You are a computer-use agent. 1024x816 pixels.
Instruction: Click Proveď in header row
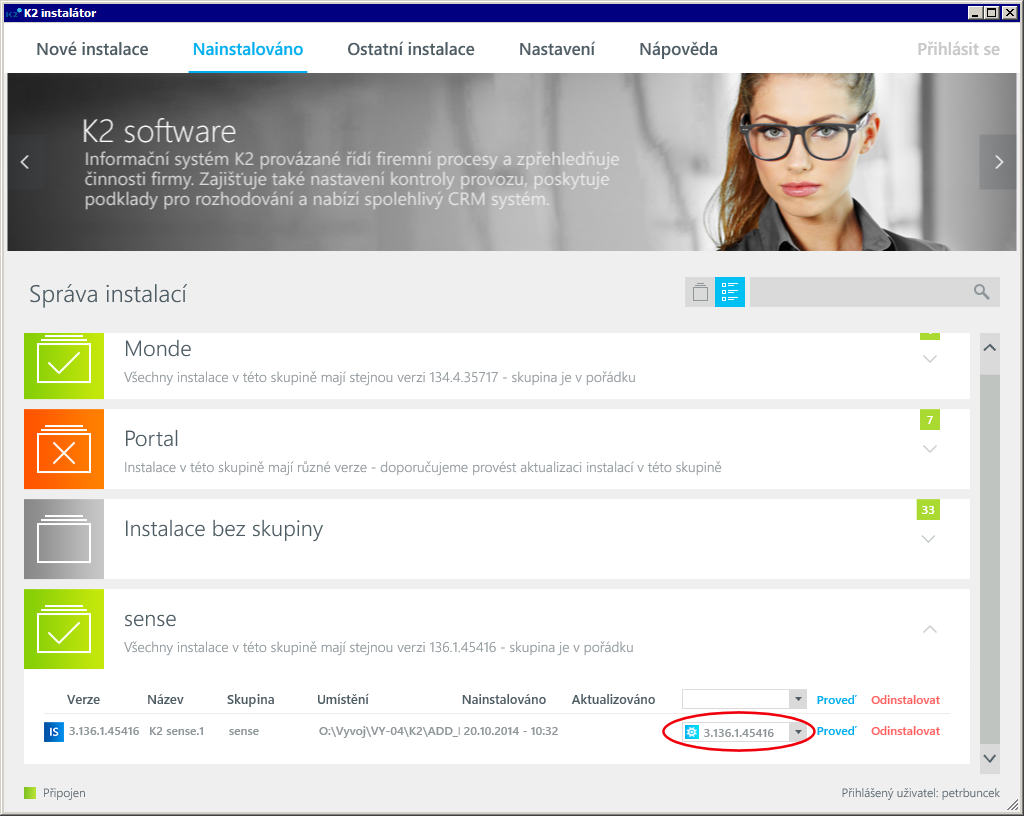(x=836, y=700)
